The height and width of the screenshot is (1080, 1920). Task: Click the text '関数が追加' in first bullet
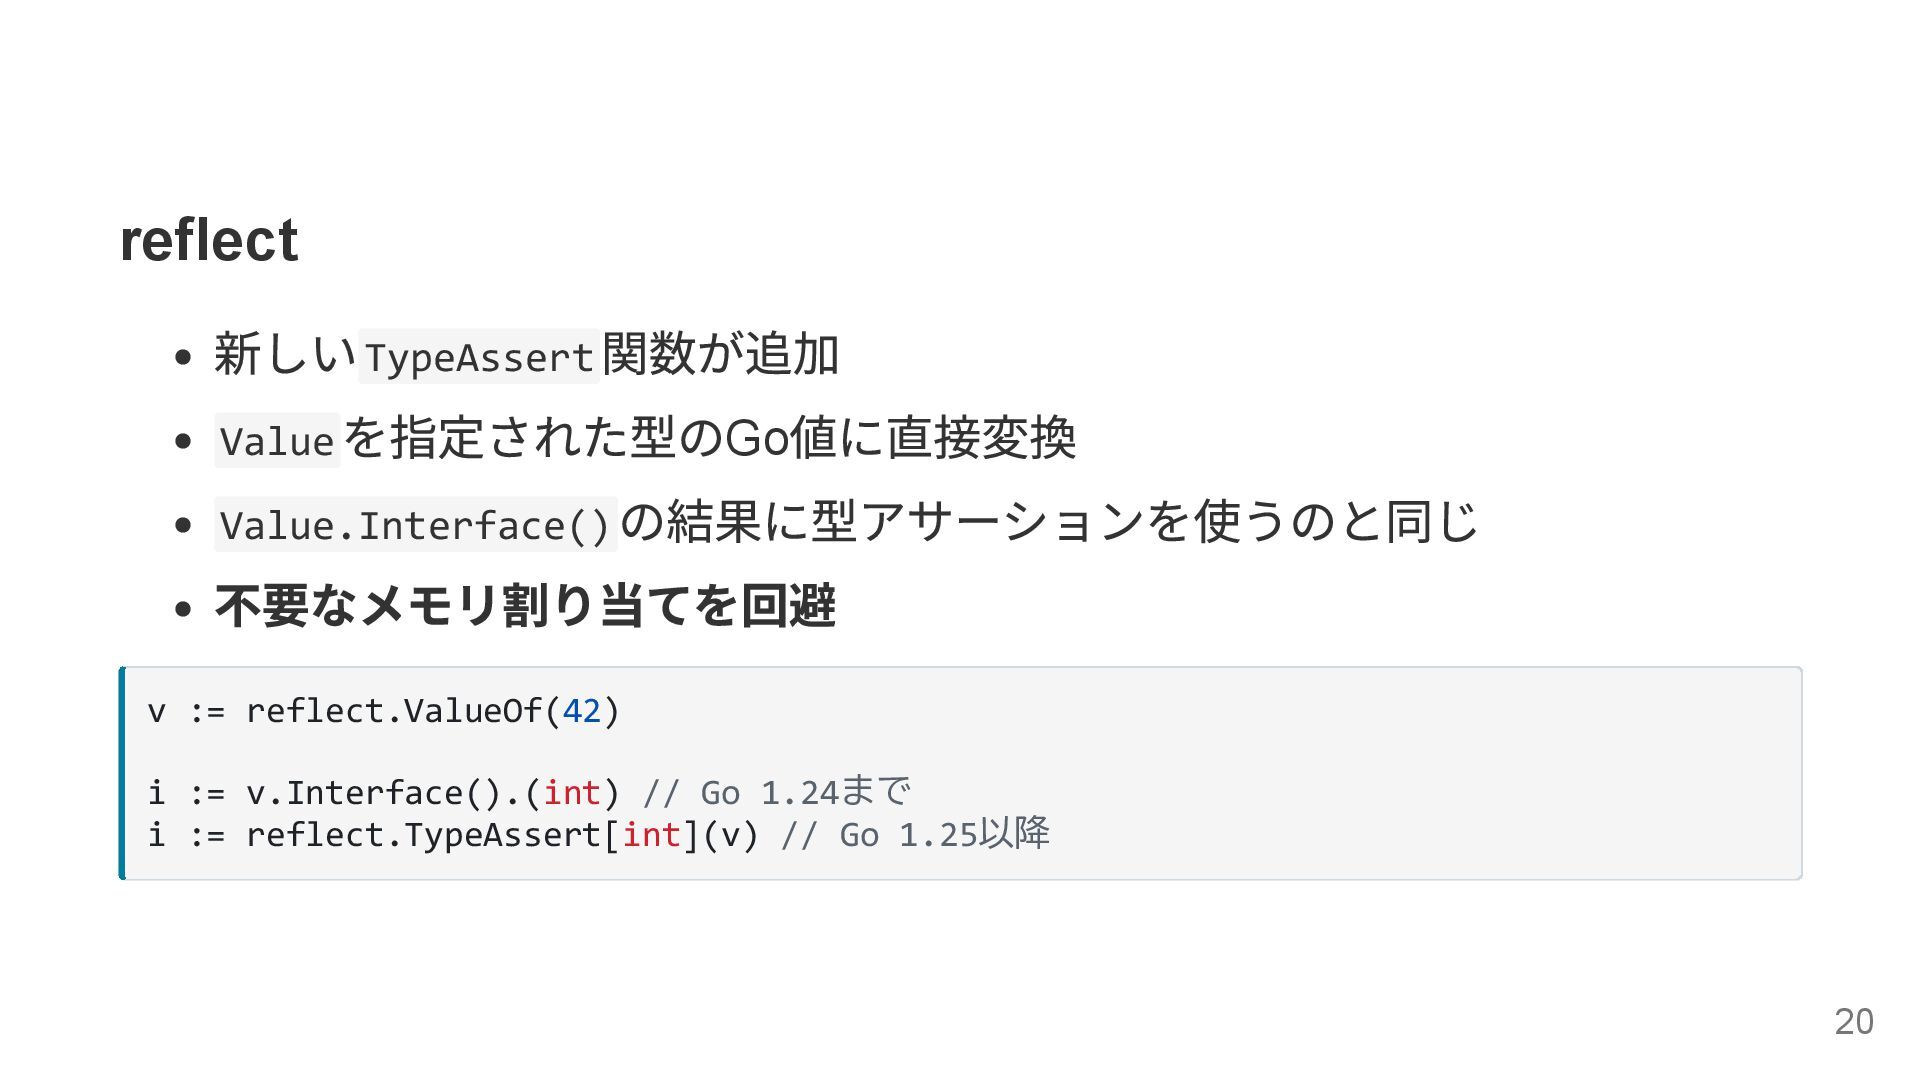pyautogui.click(x=720, y=354)
